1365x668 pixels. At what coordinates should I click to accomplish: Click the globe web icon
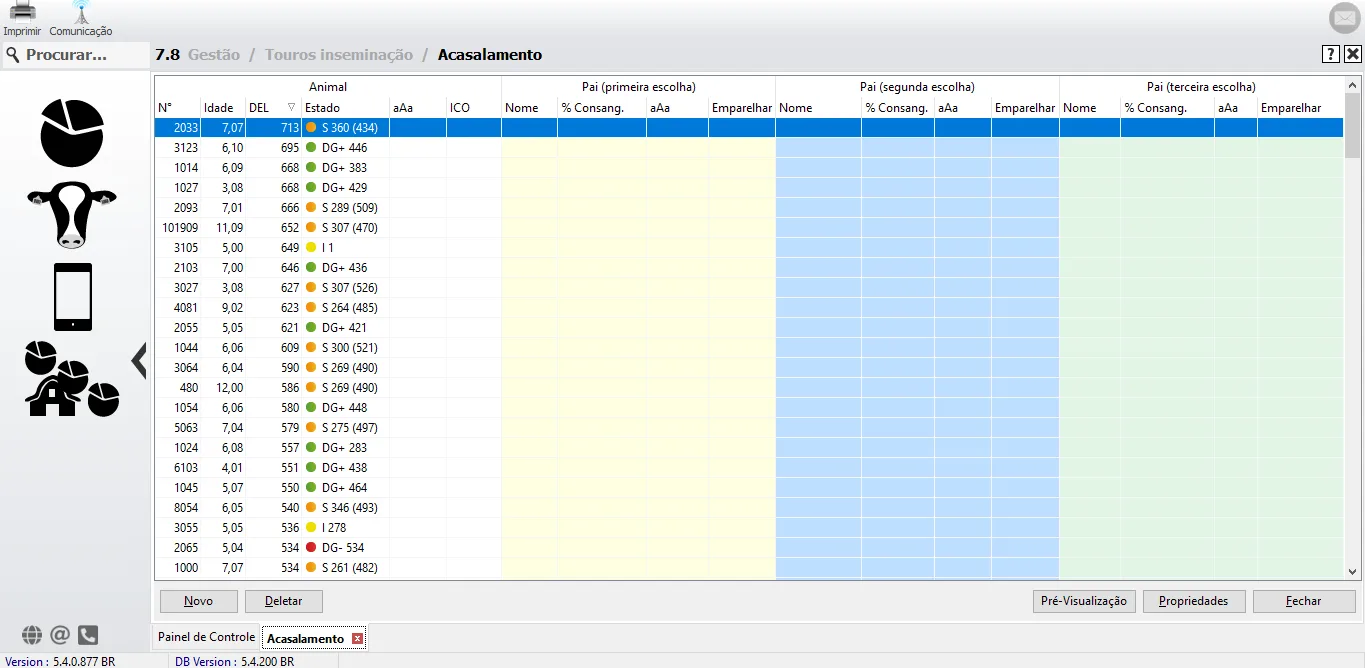pos(32,635)
